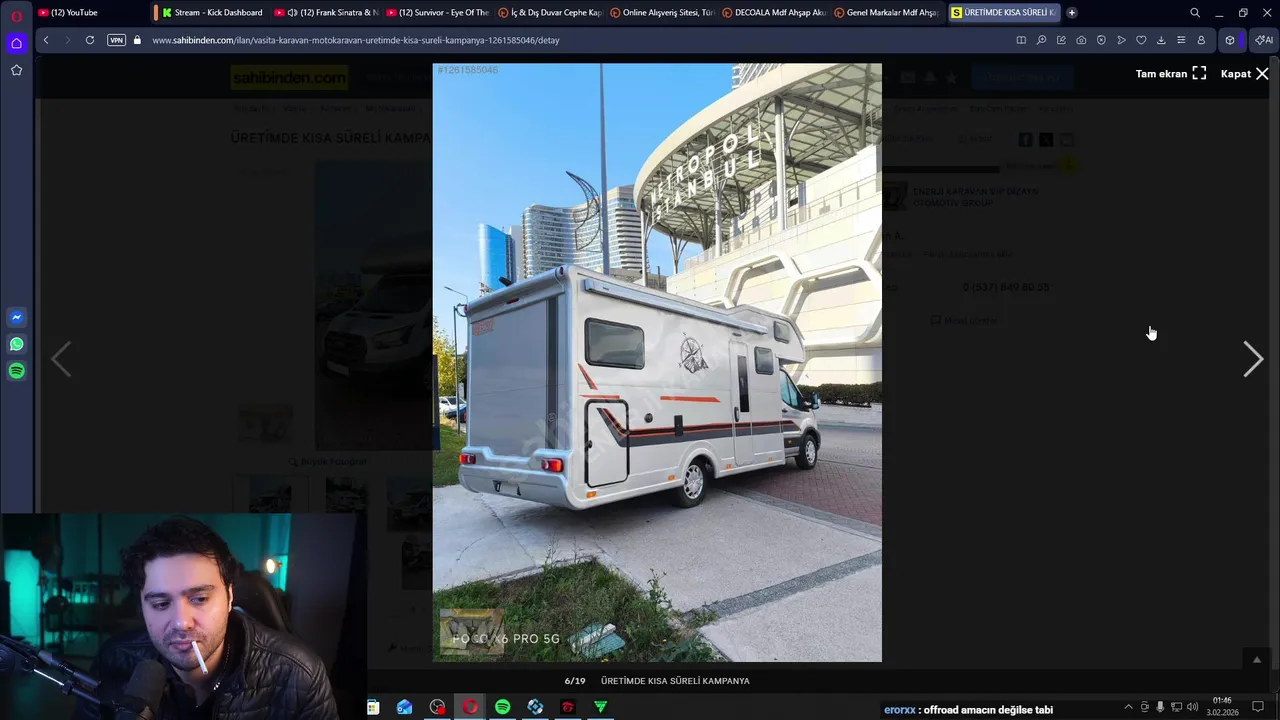This screenshot has width=1280, height=720.
Task: Open Spotify icon on the taskbar
Action: (x=503, y=707)
